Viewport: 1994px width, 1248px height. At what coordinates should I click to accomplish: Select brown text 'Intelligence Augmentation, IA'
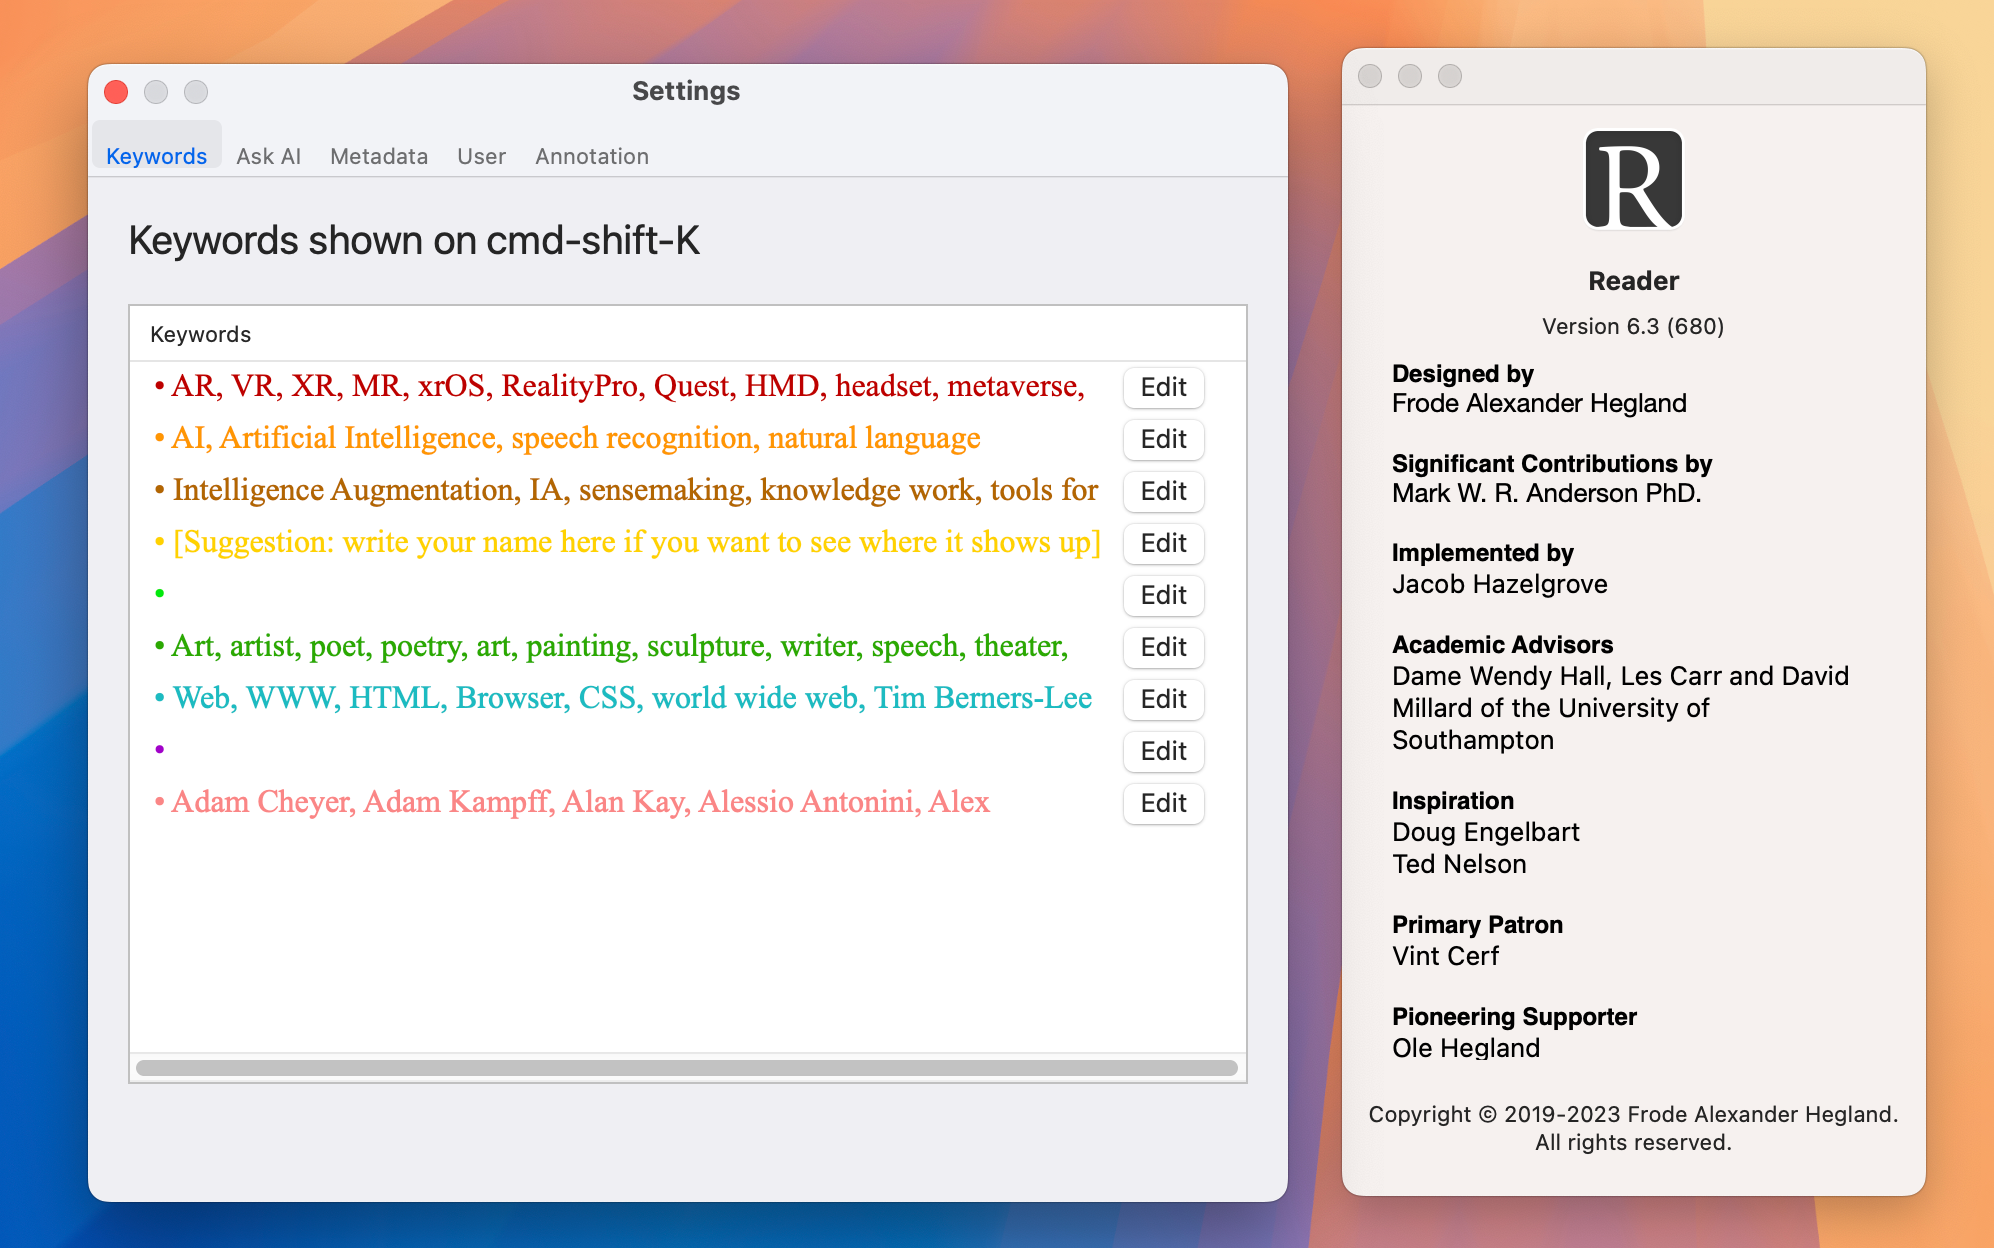tap(367, 490)
